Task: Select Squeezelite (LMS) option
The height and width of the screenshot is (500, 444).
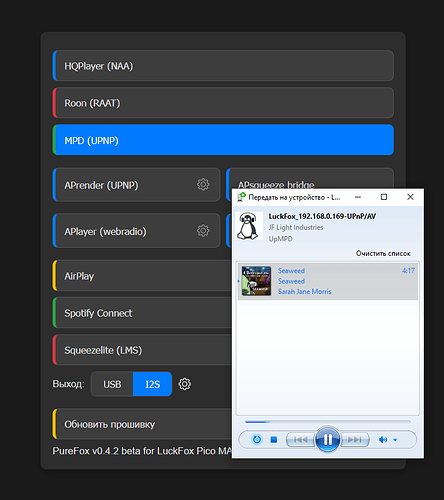Action: pyautogui.click(x=142, y=350)
